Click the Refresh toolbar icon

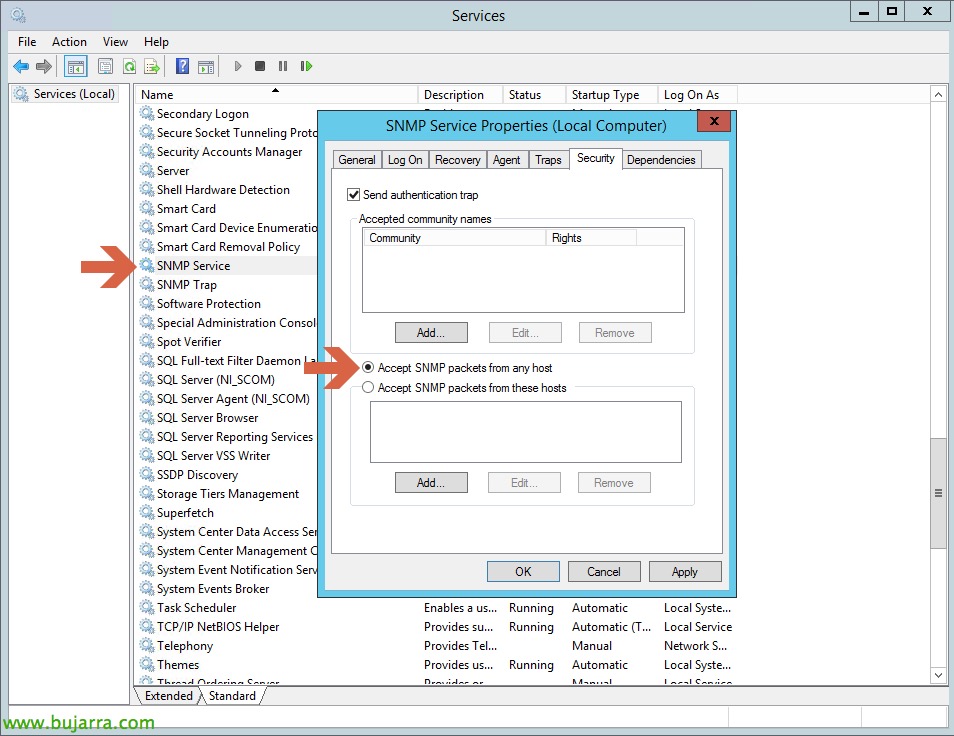129,66
